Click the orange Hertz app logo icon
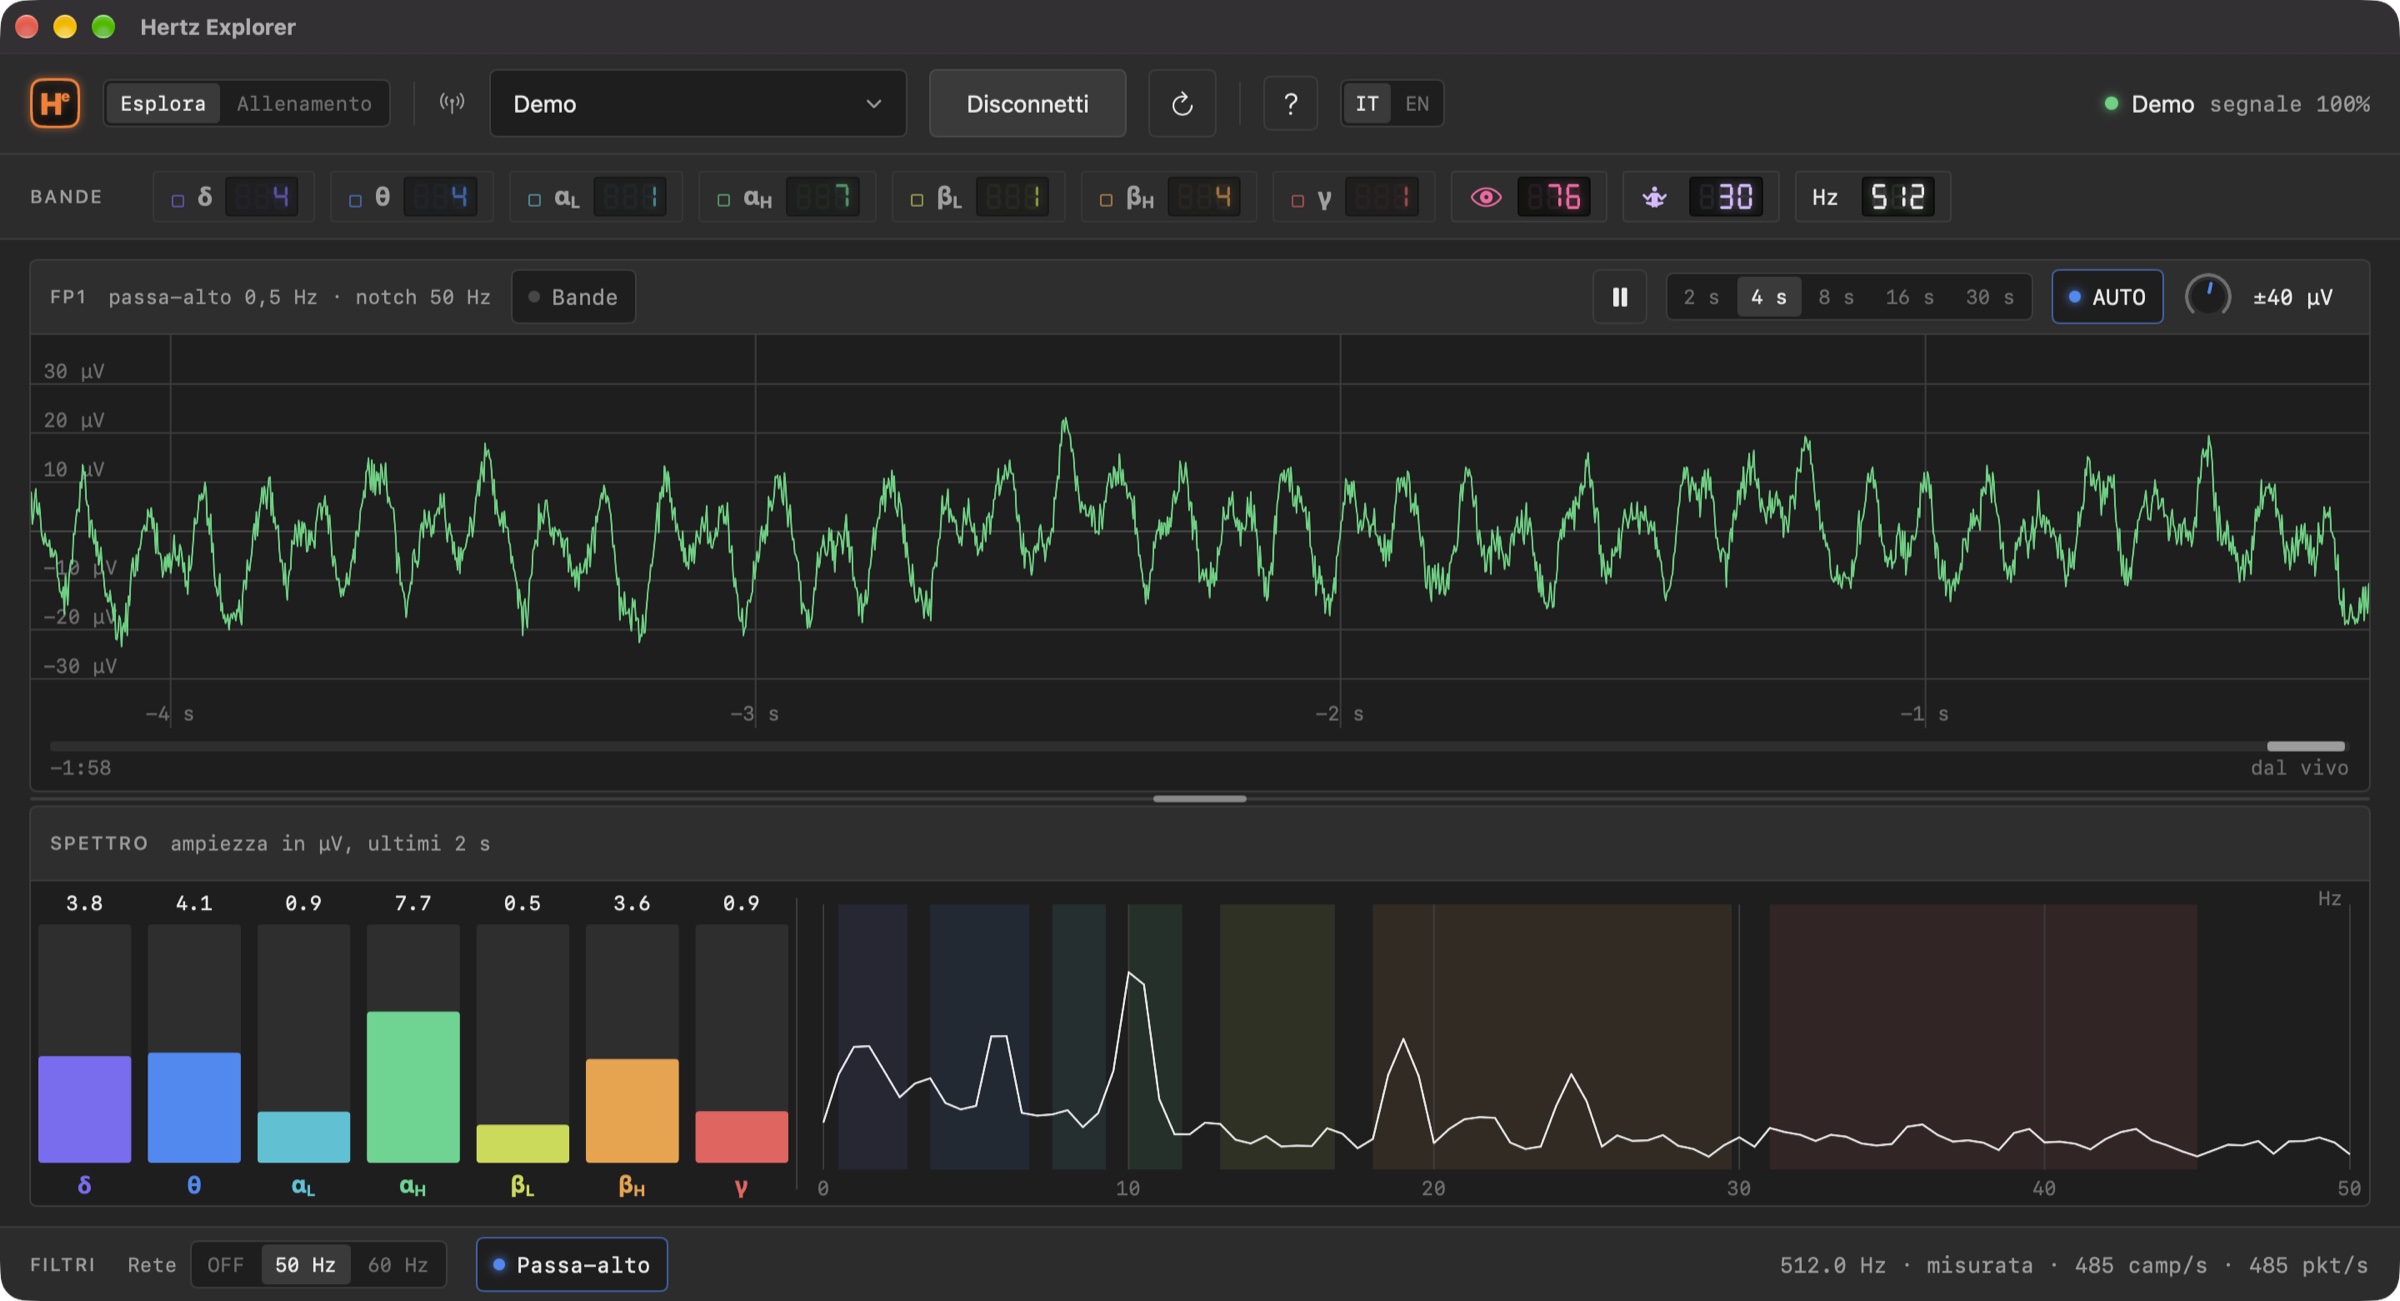Screen dimensions: 2400x1301 [55, 103]
